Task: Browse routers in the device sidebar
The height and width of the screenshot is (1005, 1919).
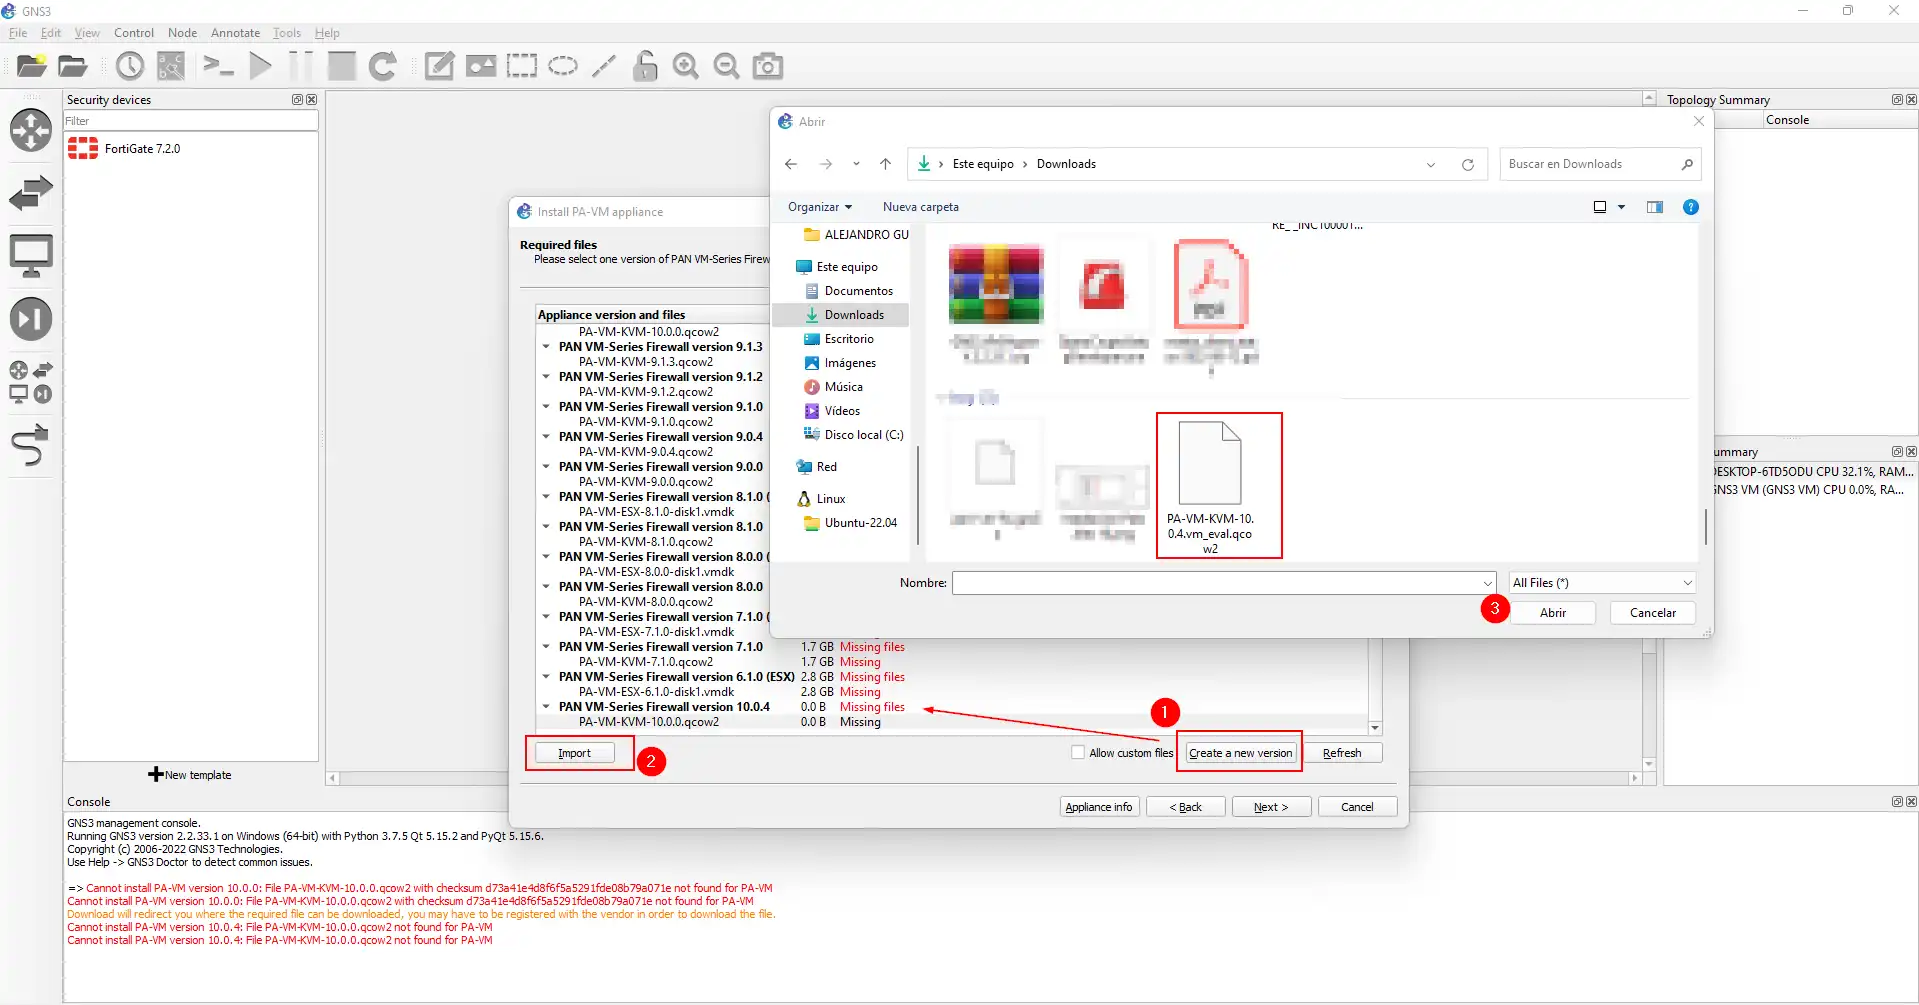Action: [x=31, y=130]
